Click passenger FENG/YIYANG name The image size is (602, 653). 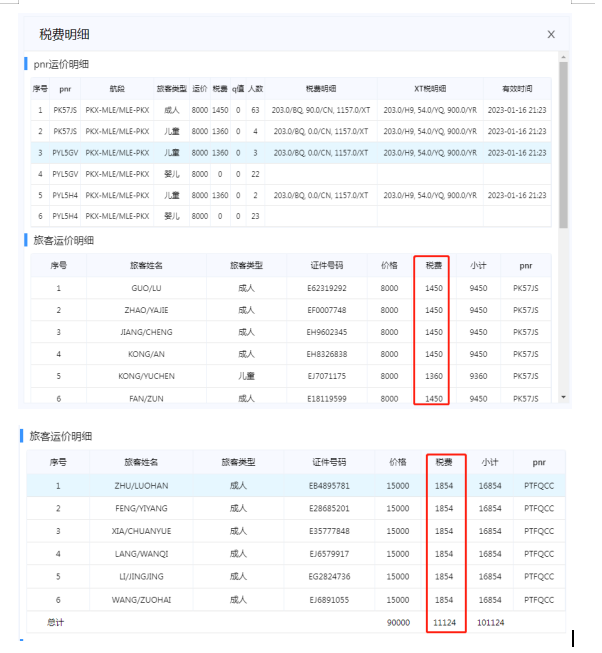pyautogui.click(x=142, y=509)
